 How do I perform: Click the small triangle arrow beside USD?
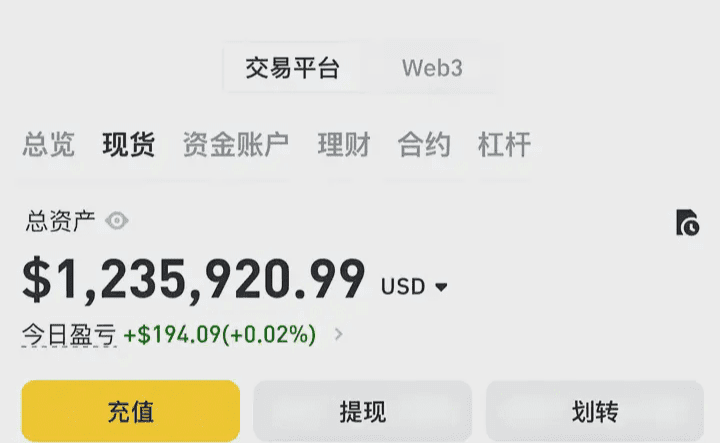441,287
